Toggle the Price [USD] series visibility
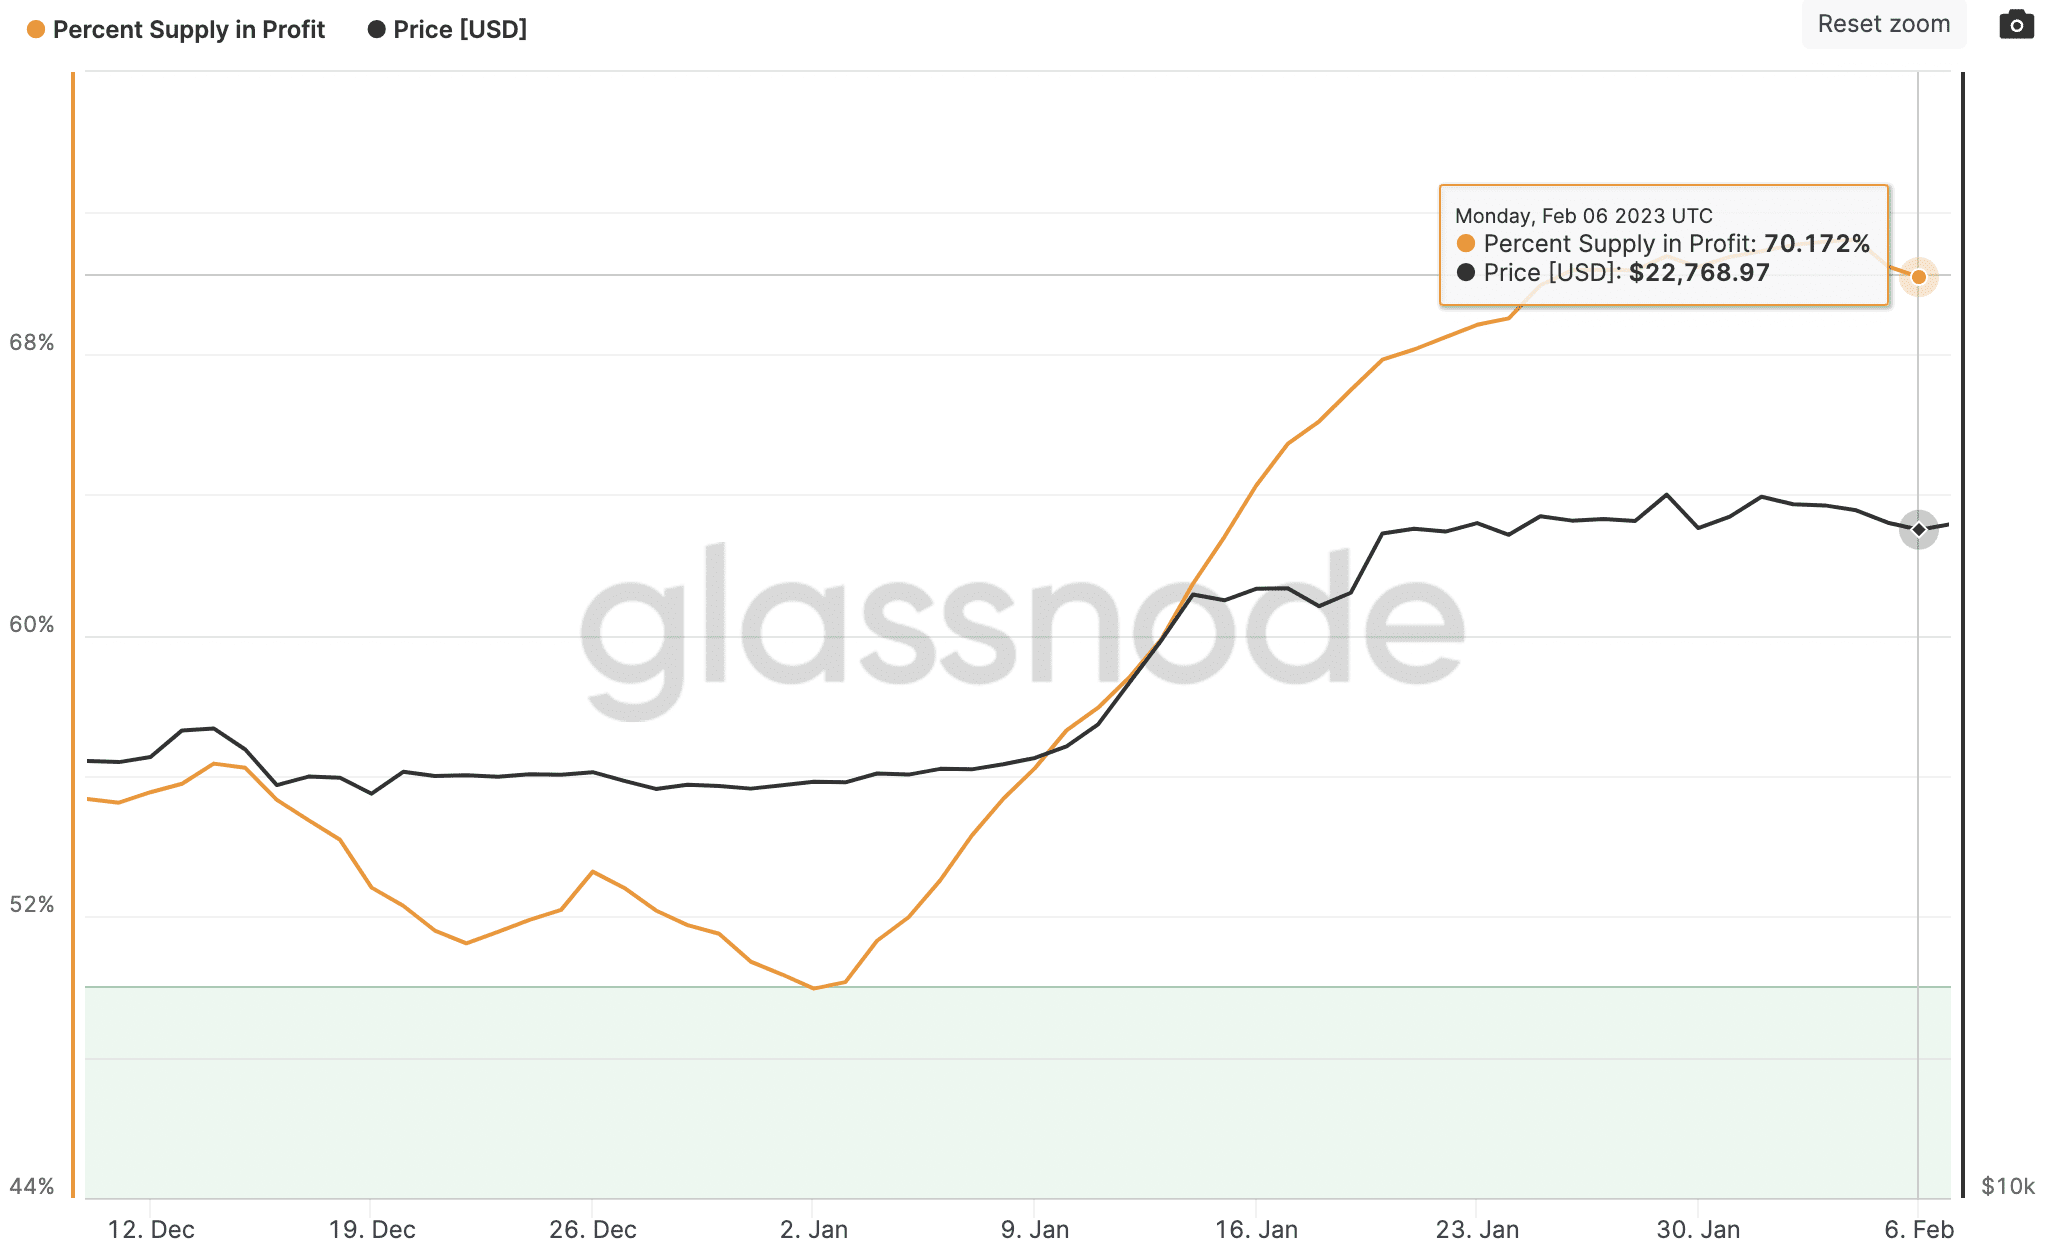This screenshot has width=2052, height=1256. (461, 29)
